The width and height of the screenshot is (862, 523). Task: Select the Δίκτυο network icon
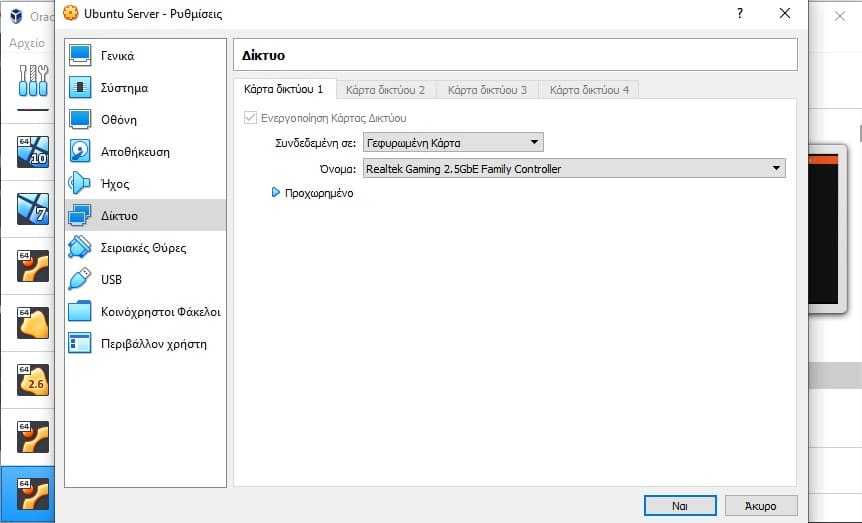pyautogui.click(x=80, y=215)
